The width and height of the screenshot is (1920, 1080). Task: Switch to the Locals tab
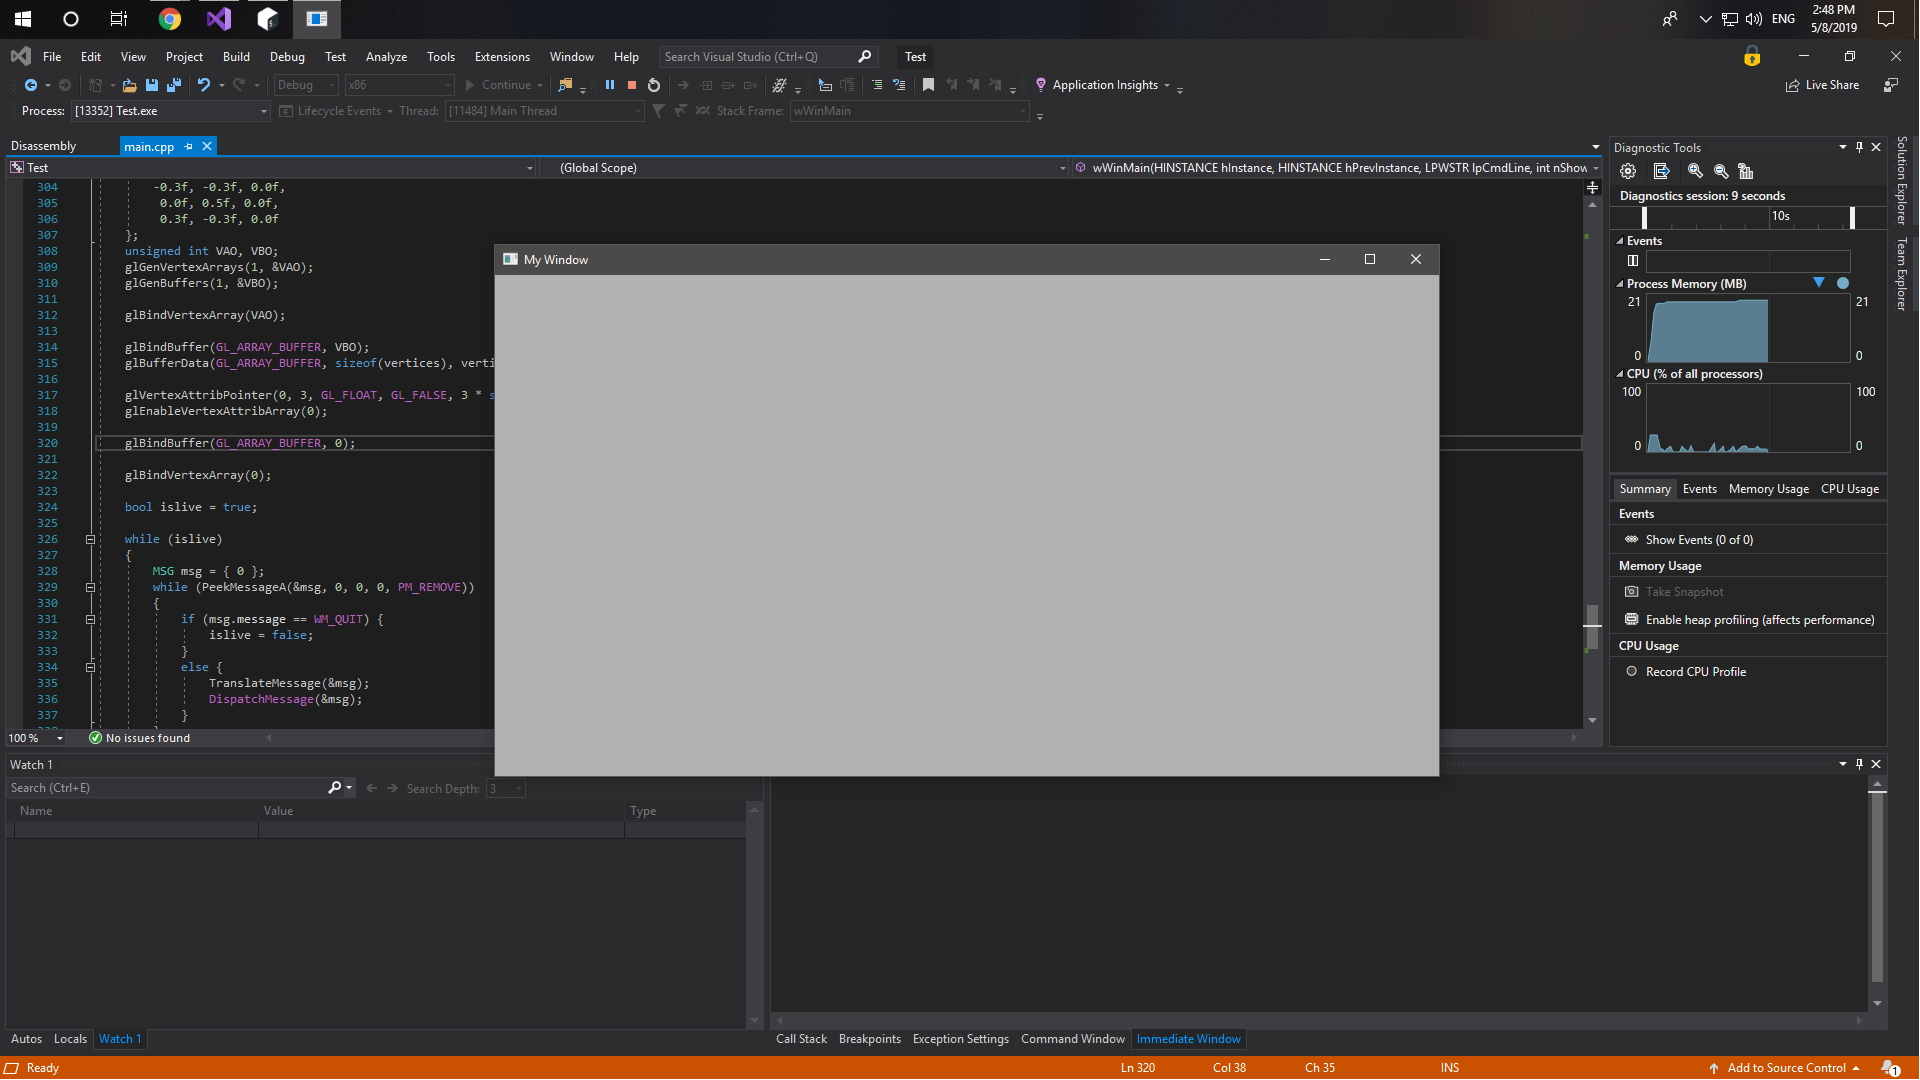[70, 1040]
